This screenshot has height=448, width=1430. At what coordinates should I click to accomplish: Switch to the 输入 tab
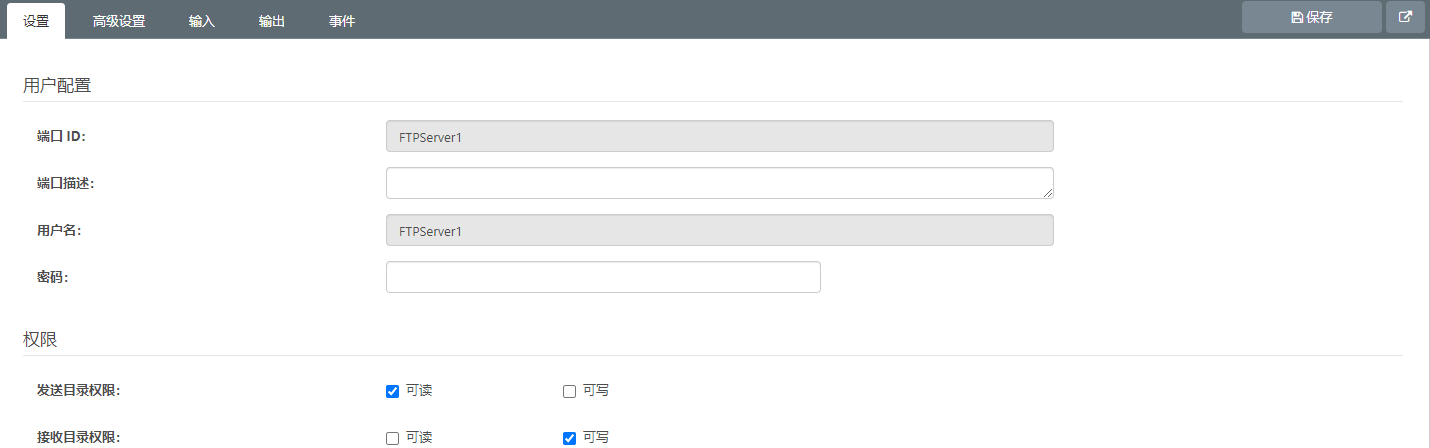202,21
